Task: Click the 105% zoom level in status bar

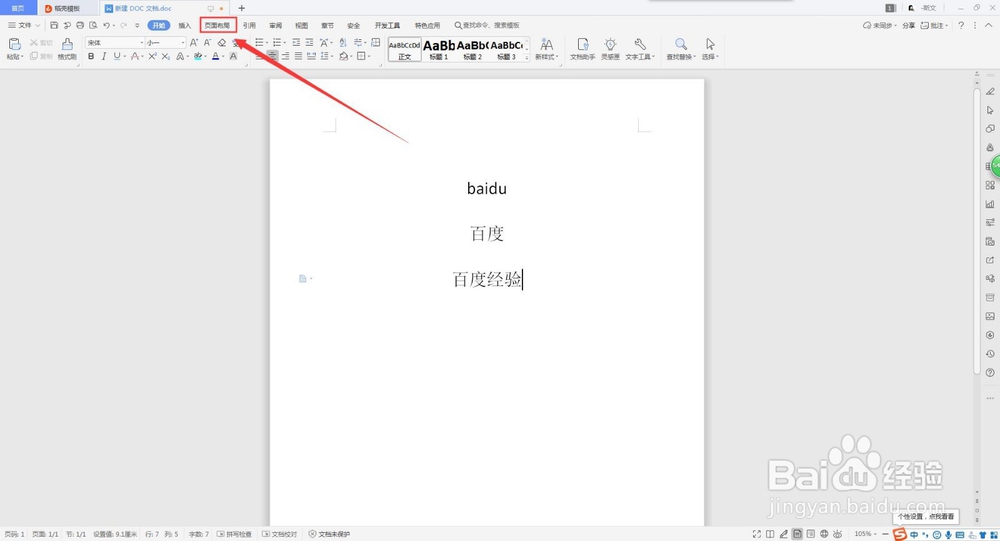Action: pyautogui.click(x=863, y=534)
